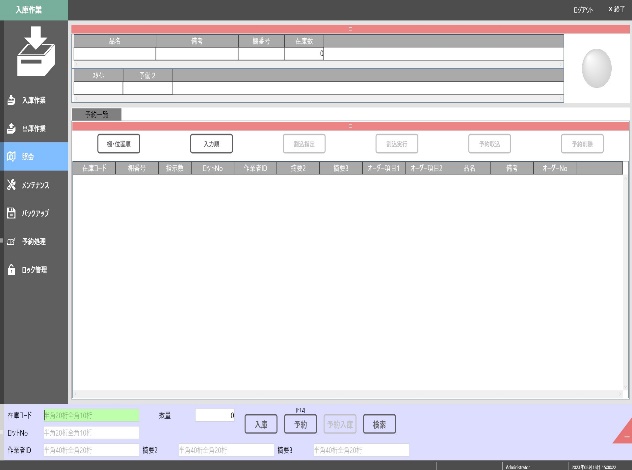Click the red triangle at bottom right
This screenshot has height=470, width=632.
tap(623, 432)
